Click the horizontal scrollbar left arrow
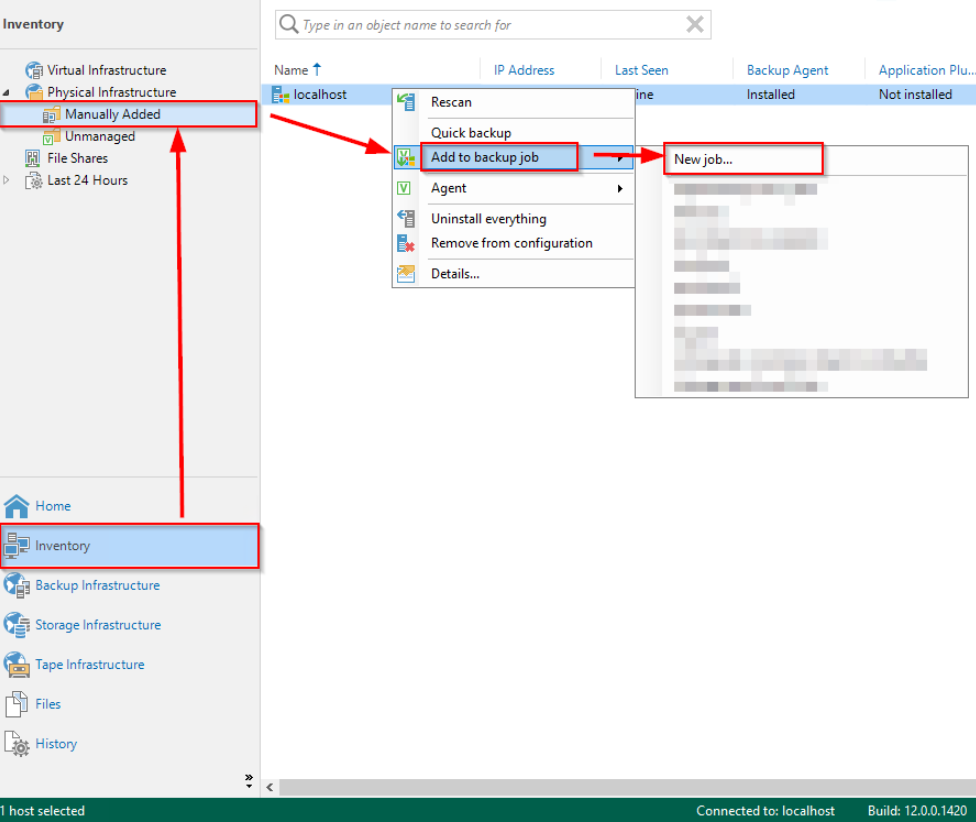Screen dimensions: 976x822 pos(270,788)
